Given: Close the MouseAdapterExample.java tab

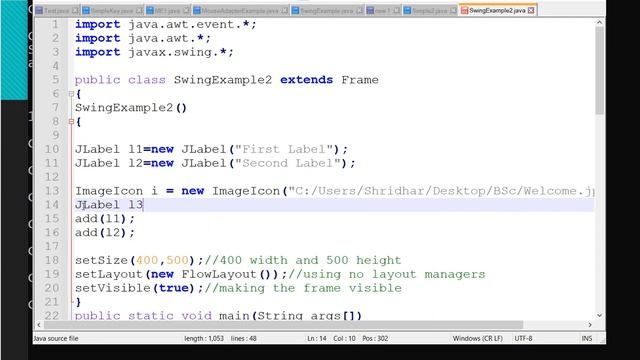Looking at the screenshot, I should click(284, 11).
